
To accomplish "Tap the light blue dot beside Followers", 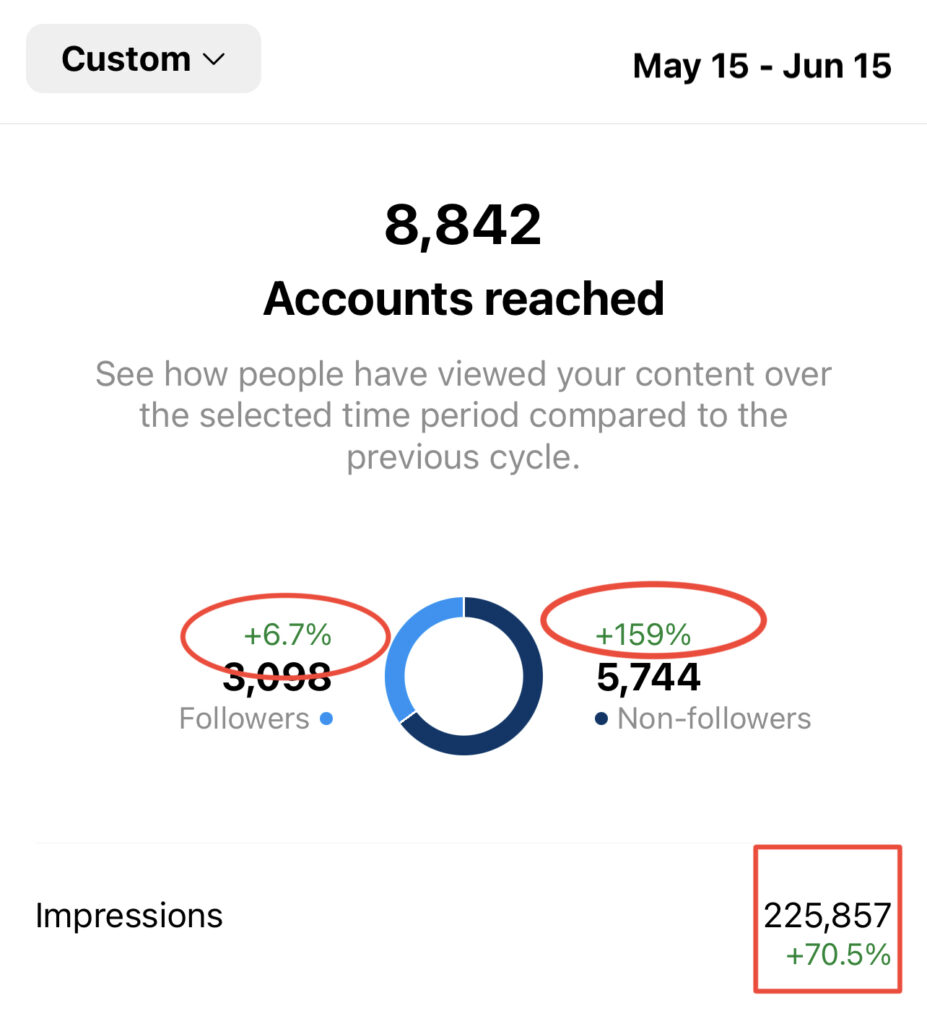I will [x=327, y=719].
